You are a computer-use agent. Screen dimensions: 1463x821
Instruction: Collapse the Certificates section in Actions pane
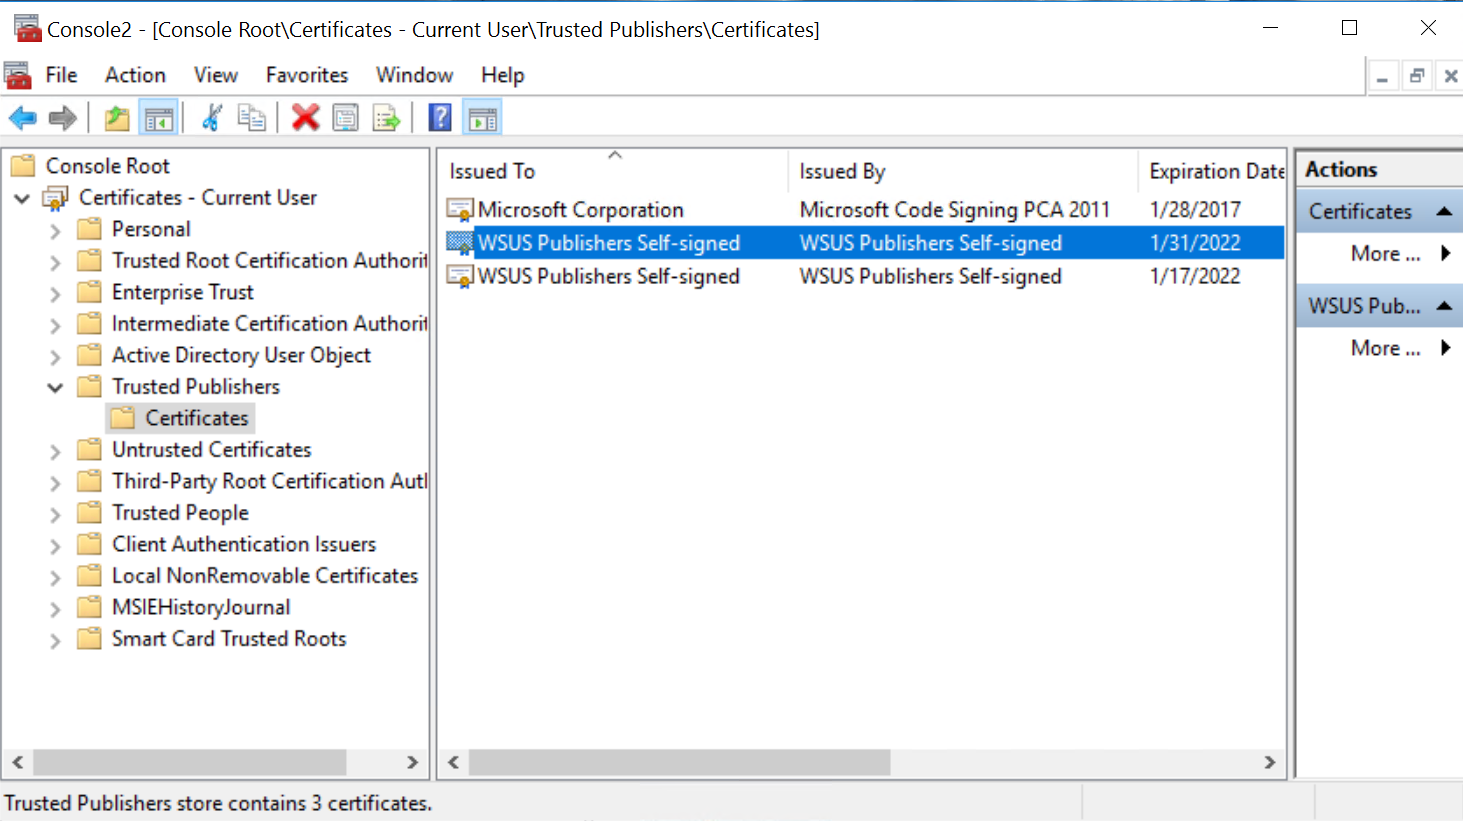(1444, 211)
